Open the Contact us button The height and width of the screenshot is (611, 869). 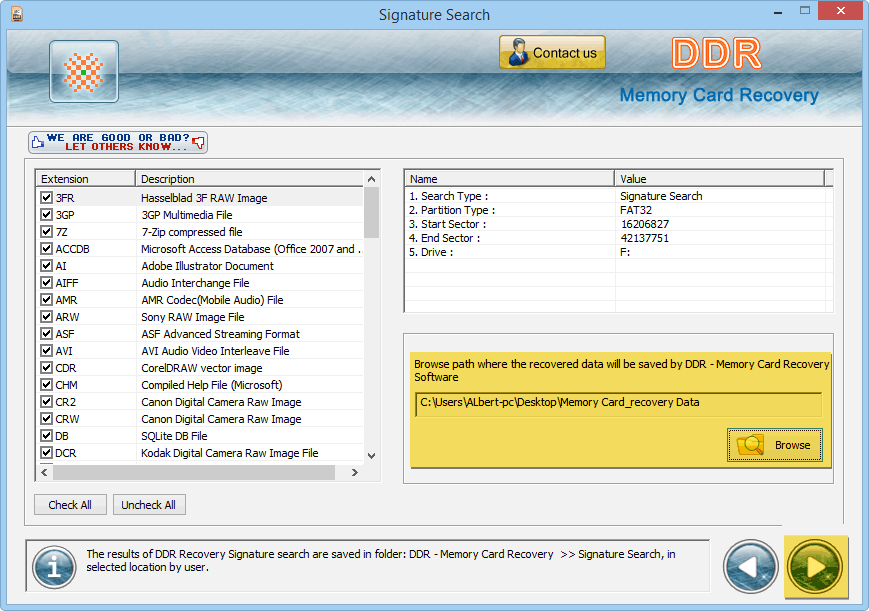[552, 53]
